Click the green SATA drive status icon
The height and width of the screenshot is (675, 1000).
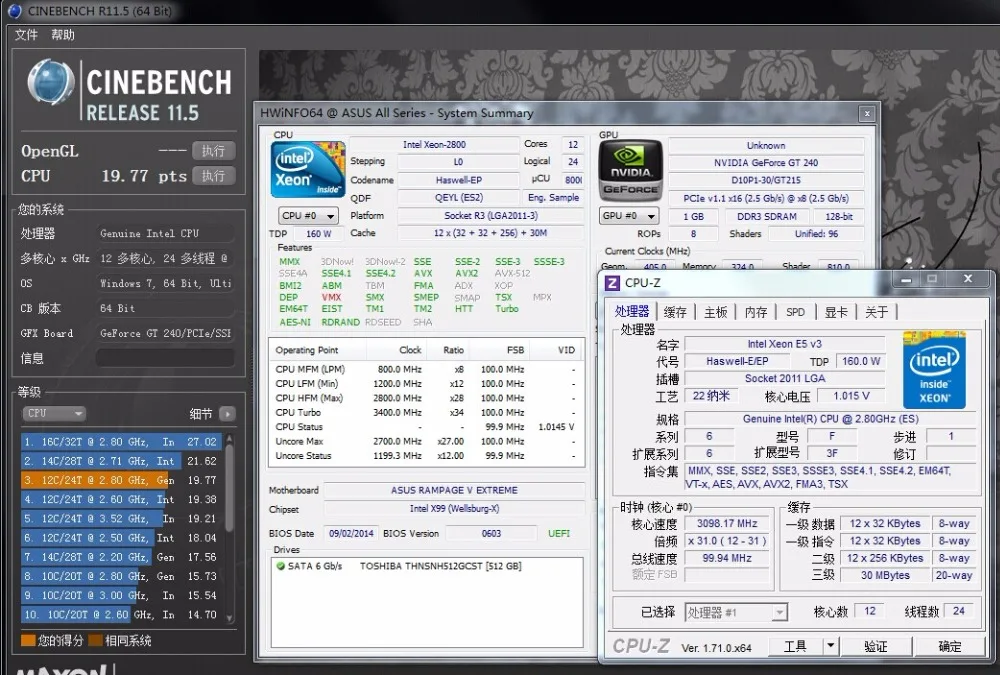(x=280, y=565)
